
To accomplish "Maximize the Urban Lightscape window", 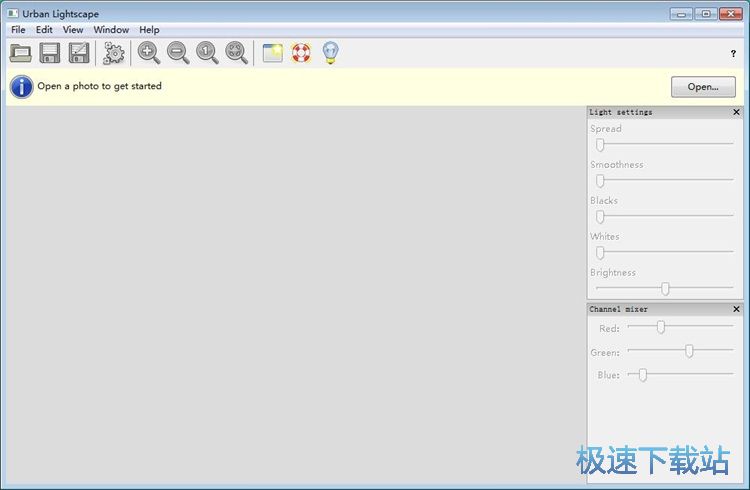I will 706,14.
